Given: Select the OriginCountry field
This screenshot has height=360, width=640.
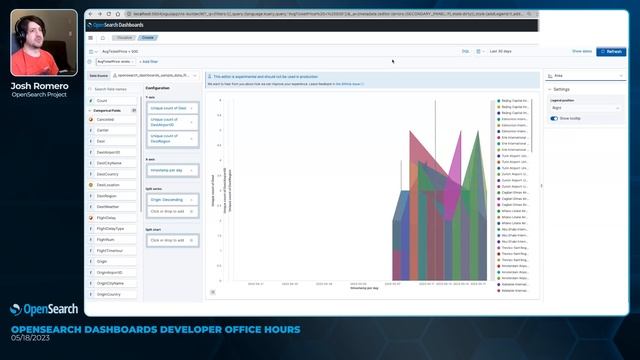Looking at the screenshot, I should coord(112,294).
